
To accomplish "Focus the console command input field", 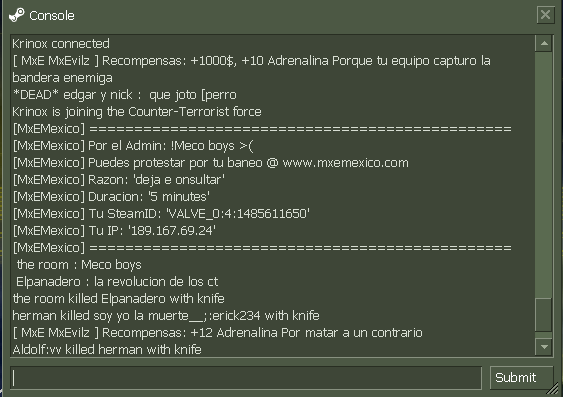I will pyautogui.click(x=246, y=378).
